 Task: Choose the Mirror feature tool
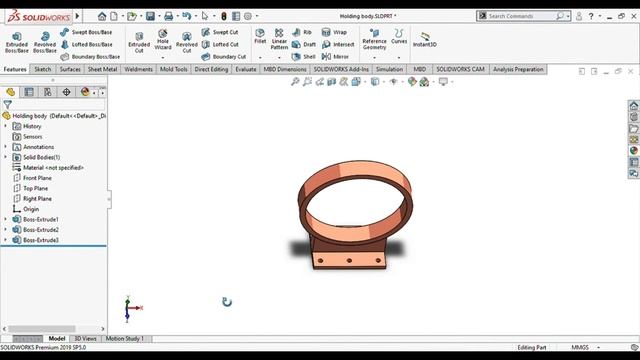coord(335,57)
